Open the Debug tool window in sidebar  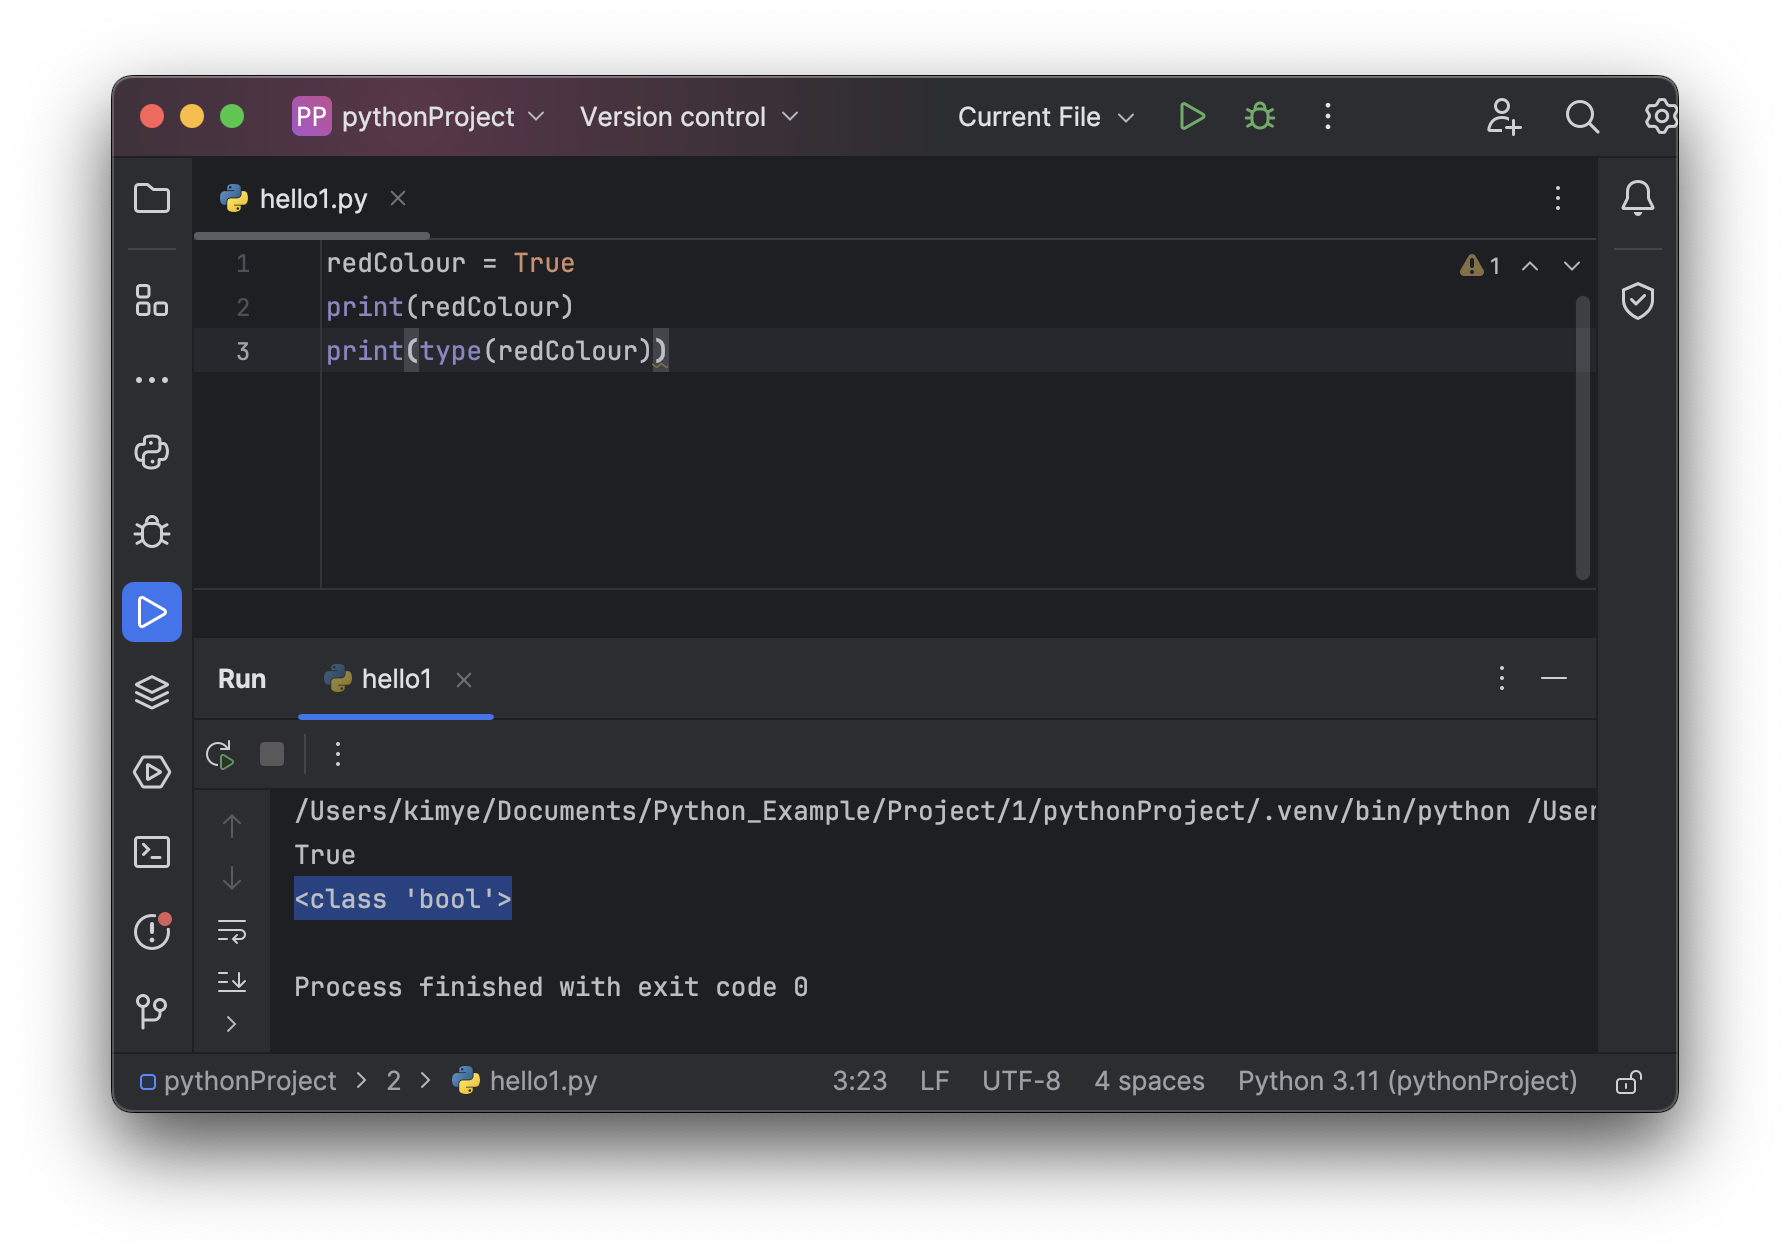[152, 532]
